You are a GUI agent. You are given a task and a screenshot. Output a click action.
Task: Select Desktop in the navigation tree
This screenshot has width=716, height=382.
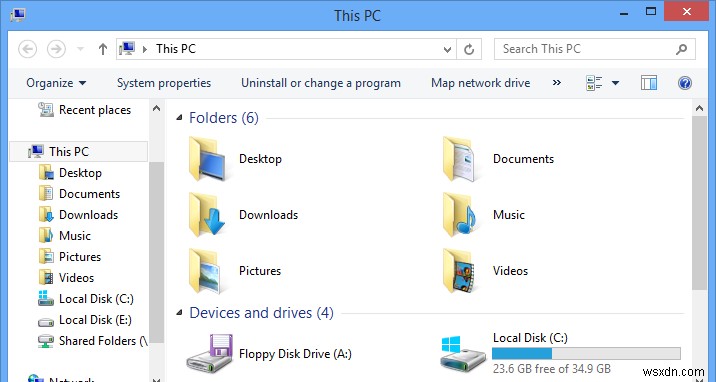[x=70, y=173]
